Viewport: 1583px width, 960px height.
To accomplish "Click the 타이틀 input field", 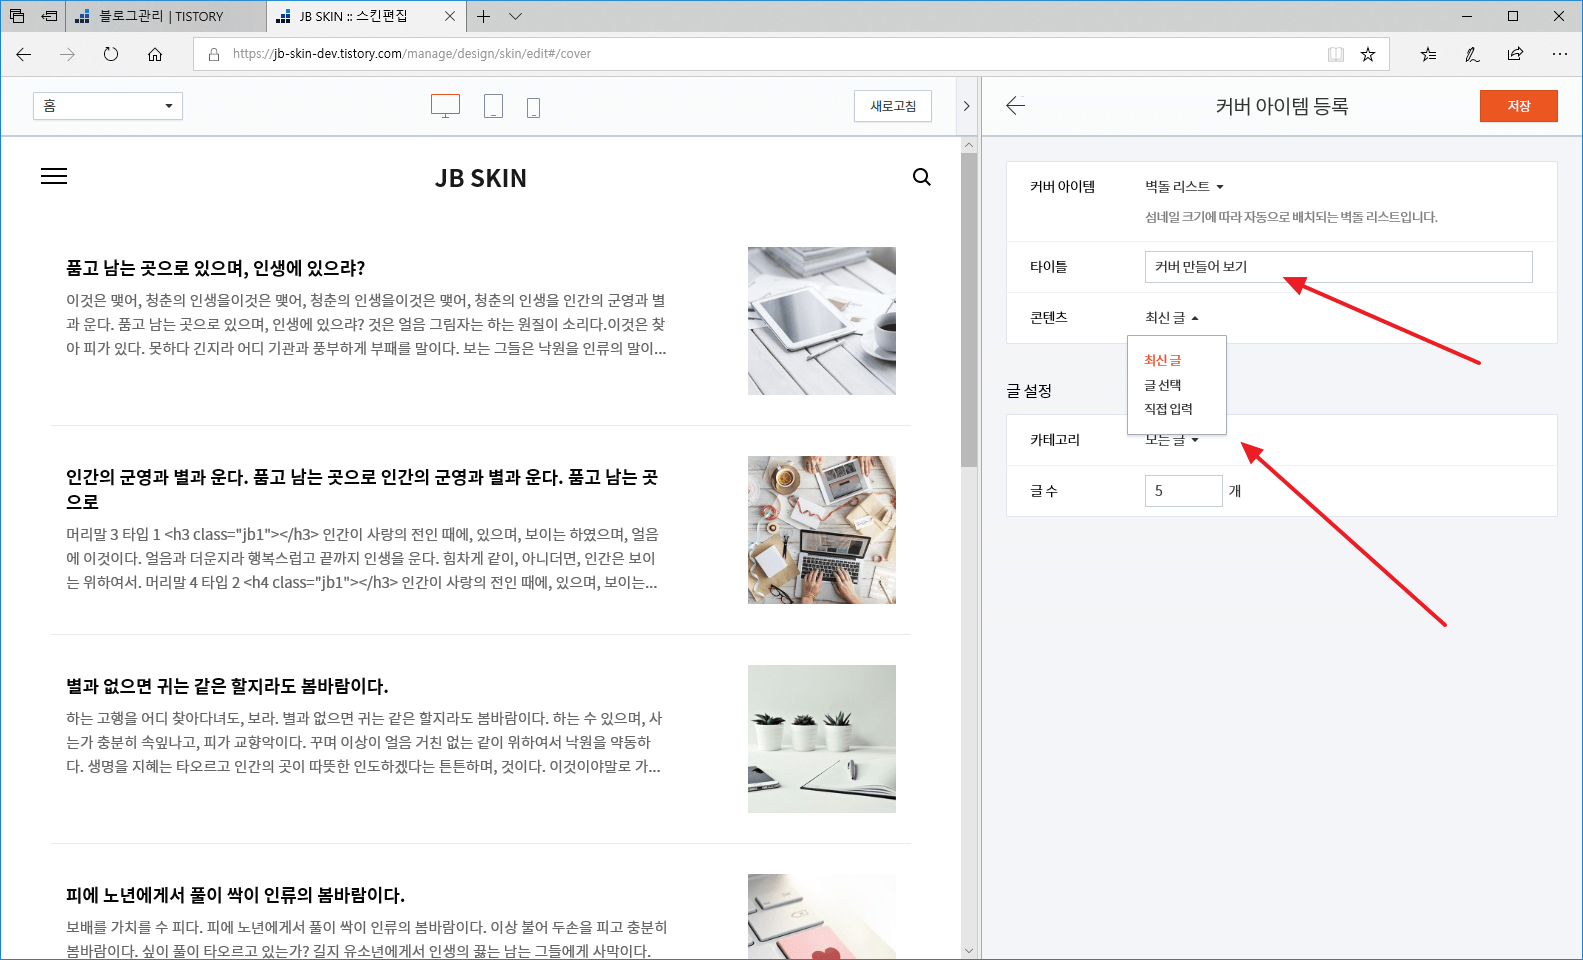I will tap(1338, 267).
